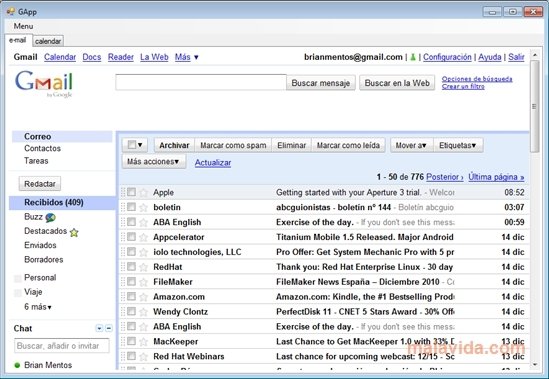Open the Menu menu
This screenshot has width=549, height=379.
(x=23, y=26)
